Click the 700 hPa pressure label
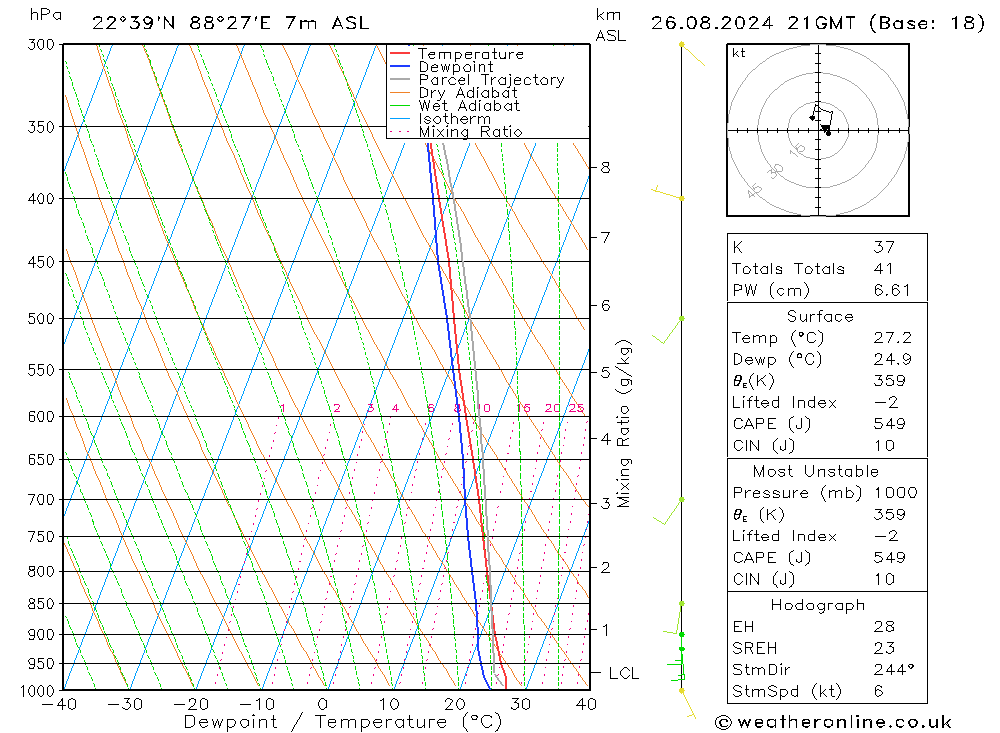Viewport: 1000px width, 733px height. coord(41,500)
